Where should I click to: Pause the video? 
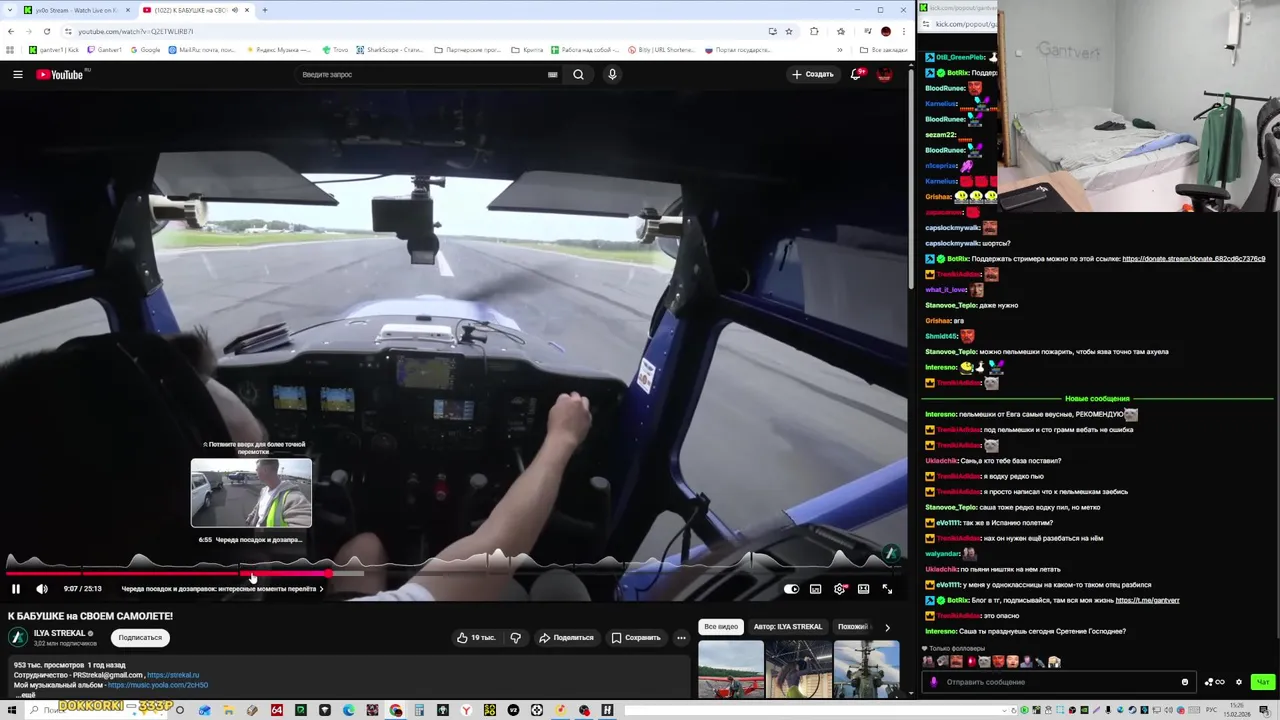[16, 589]
